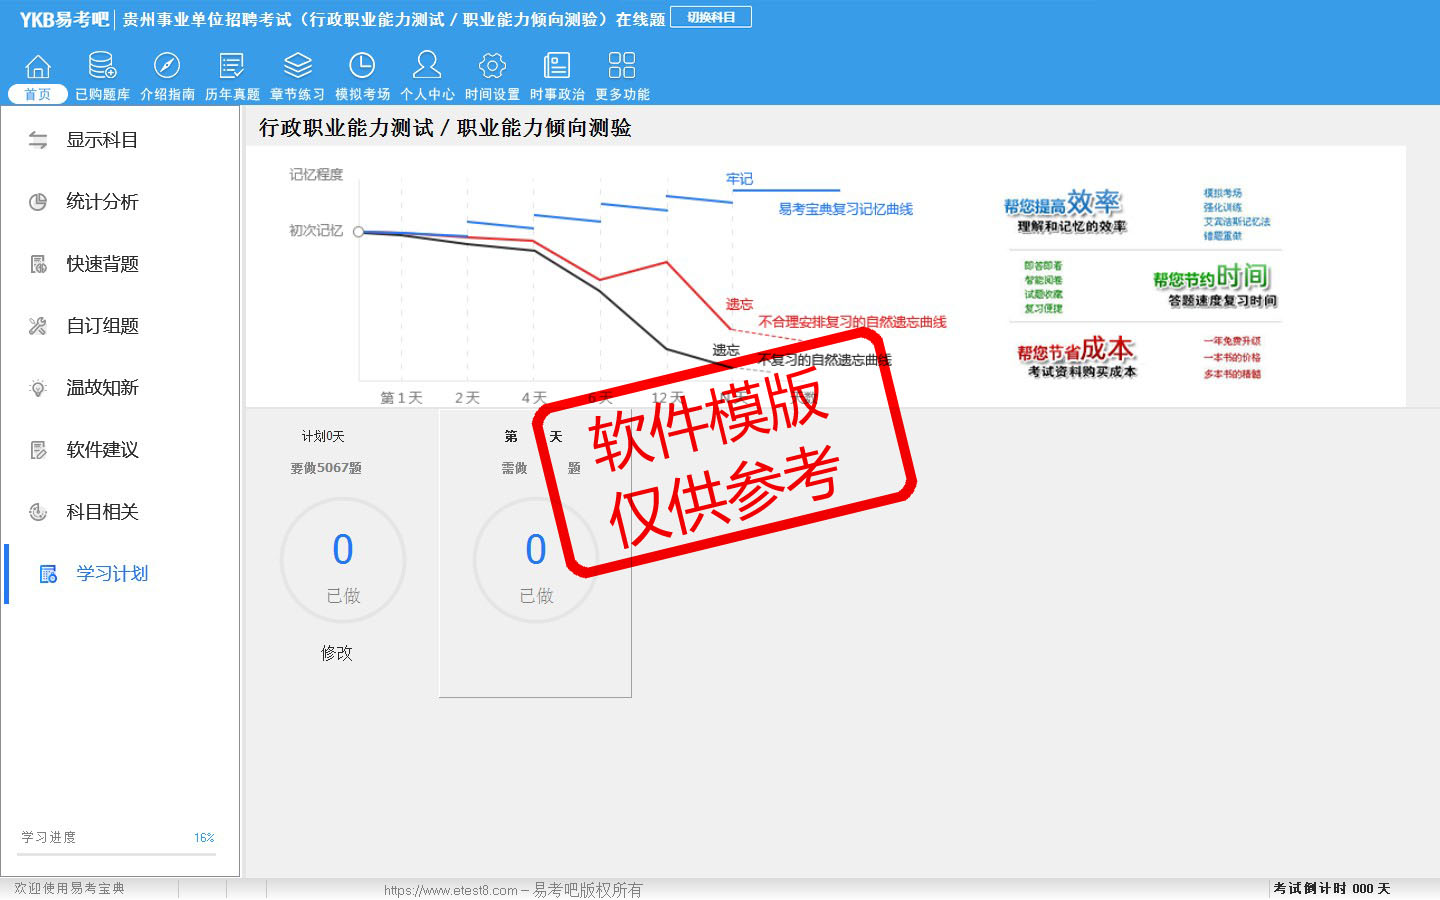Click the 首页 home icon
The image size is (1440, 900).
pos(38,66)
